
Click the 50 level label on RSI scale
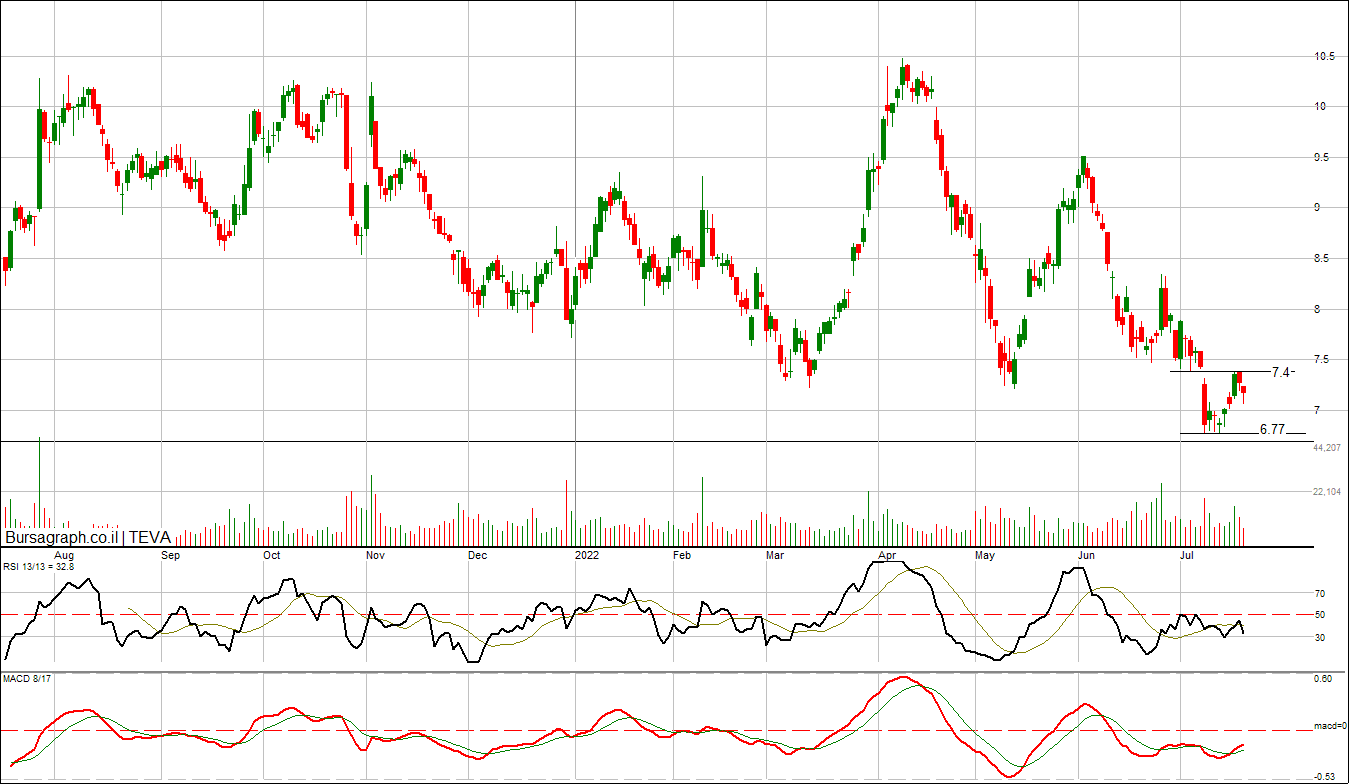click(1320, 615)
